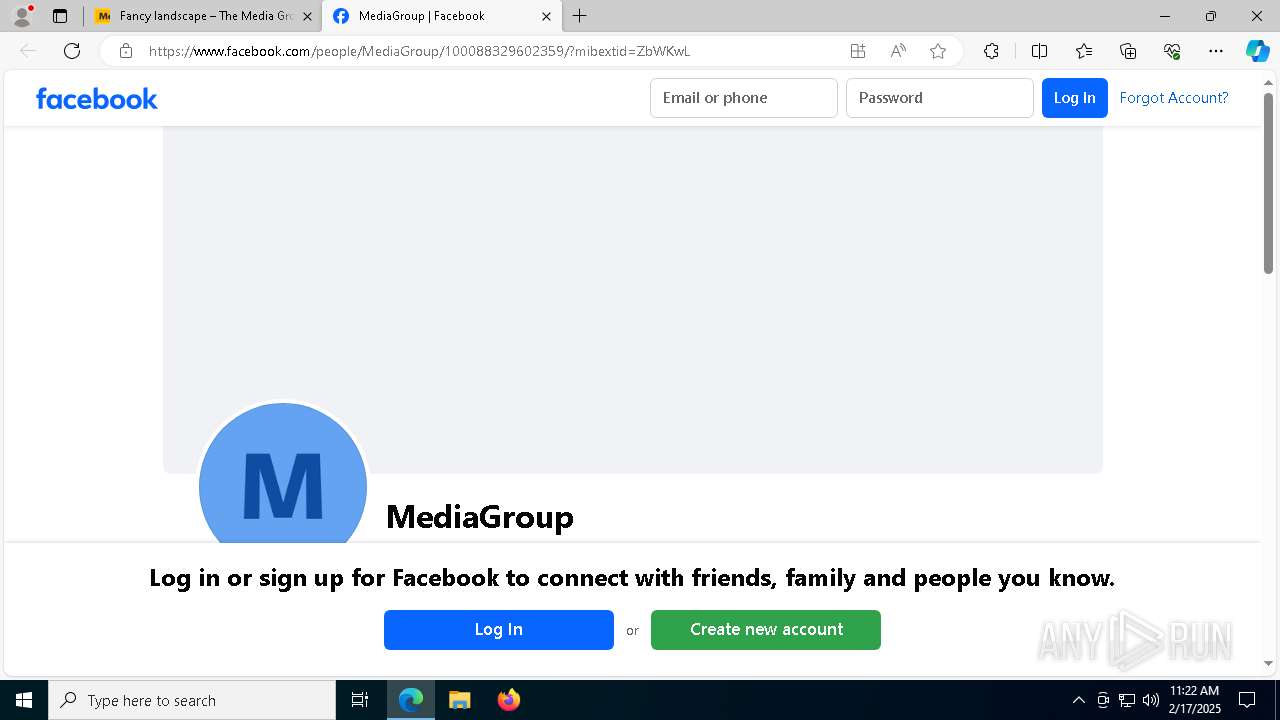Open Settings and more ellipsis menu
Screen dimensions: 1280x720
[1216, 51]
